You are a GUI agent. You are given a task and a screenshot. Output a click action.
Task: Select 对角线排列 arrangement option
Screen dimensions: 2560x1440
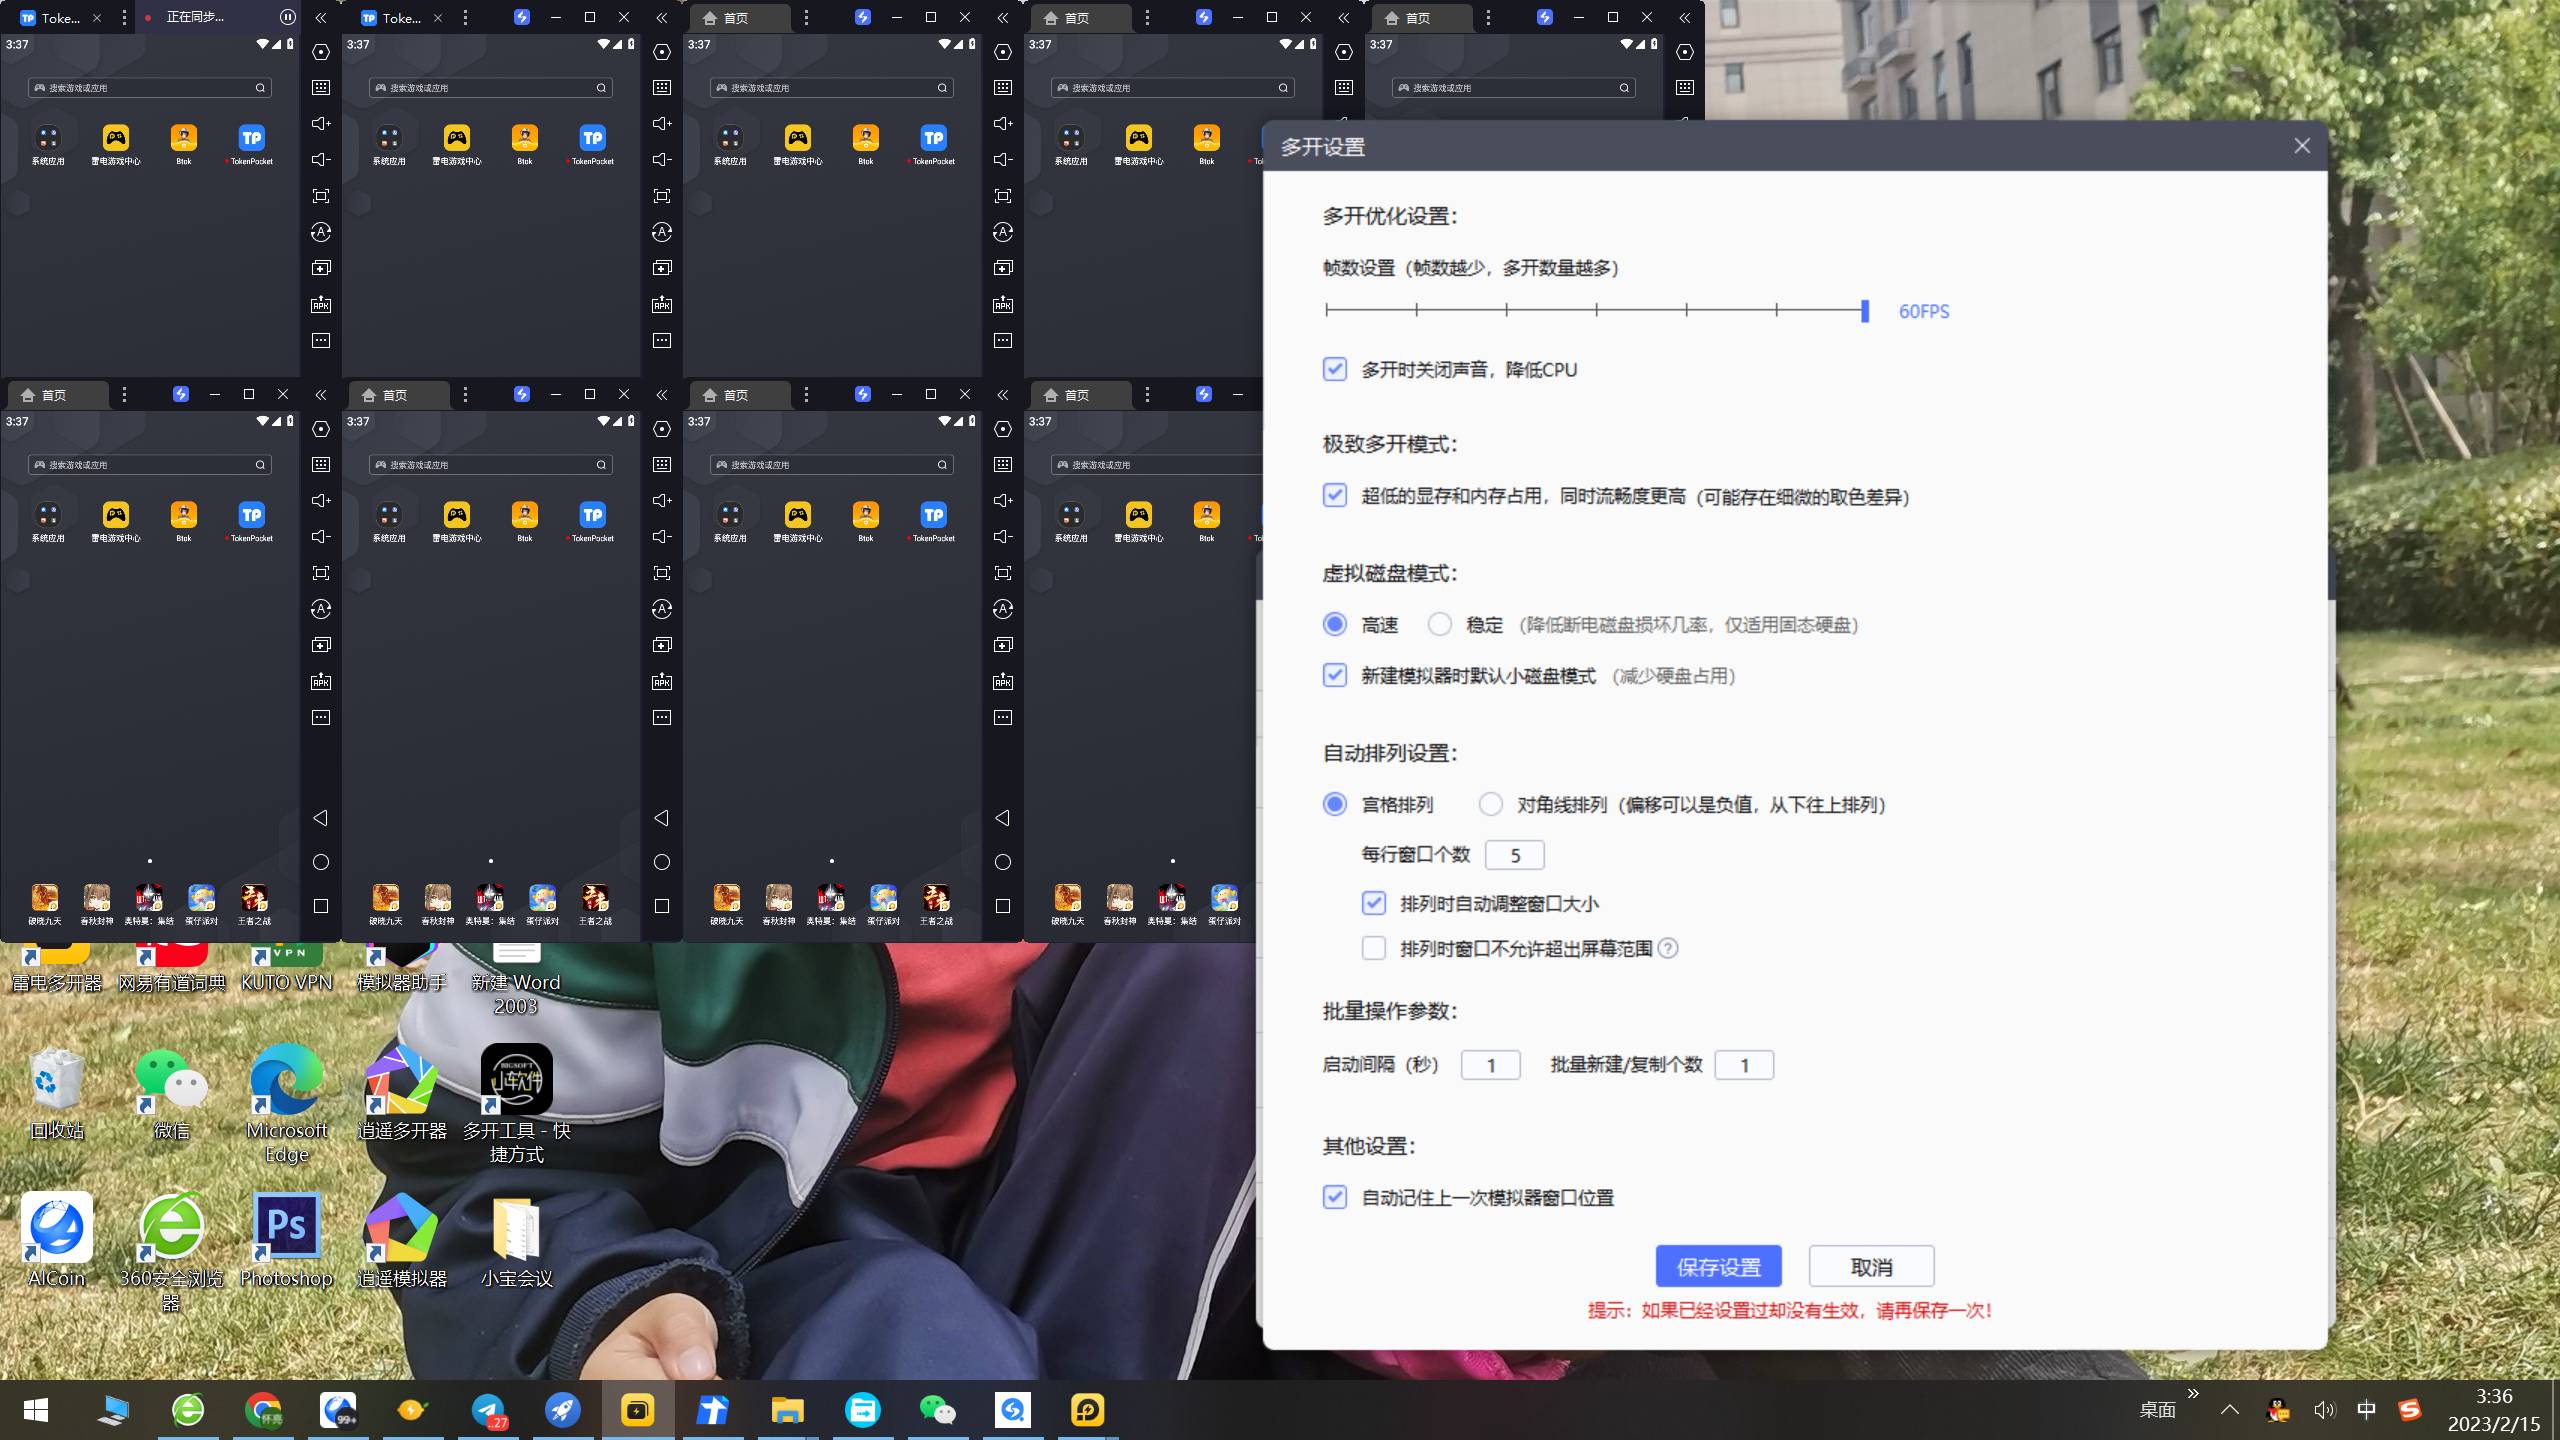click(1490, 804)
